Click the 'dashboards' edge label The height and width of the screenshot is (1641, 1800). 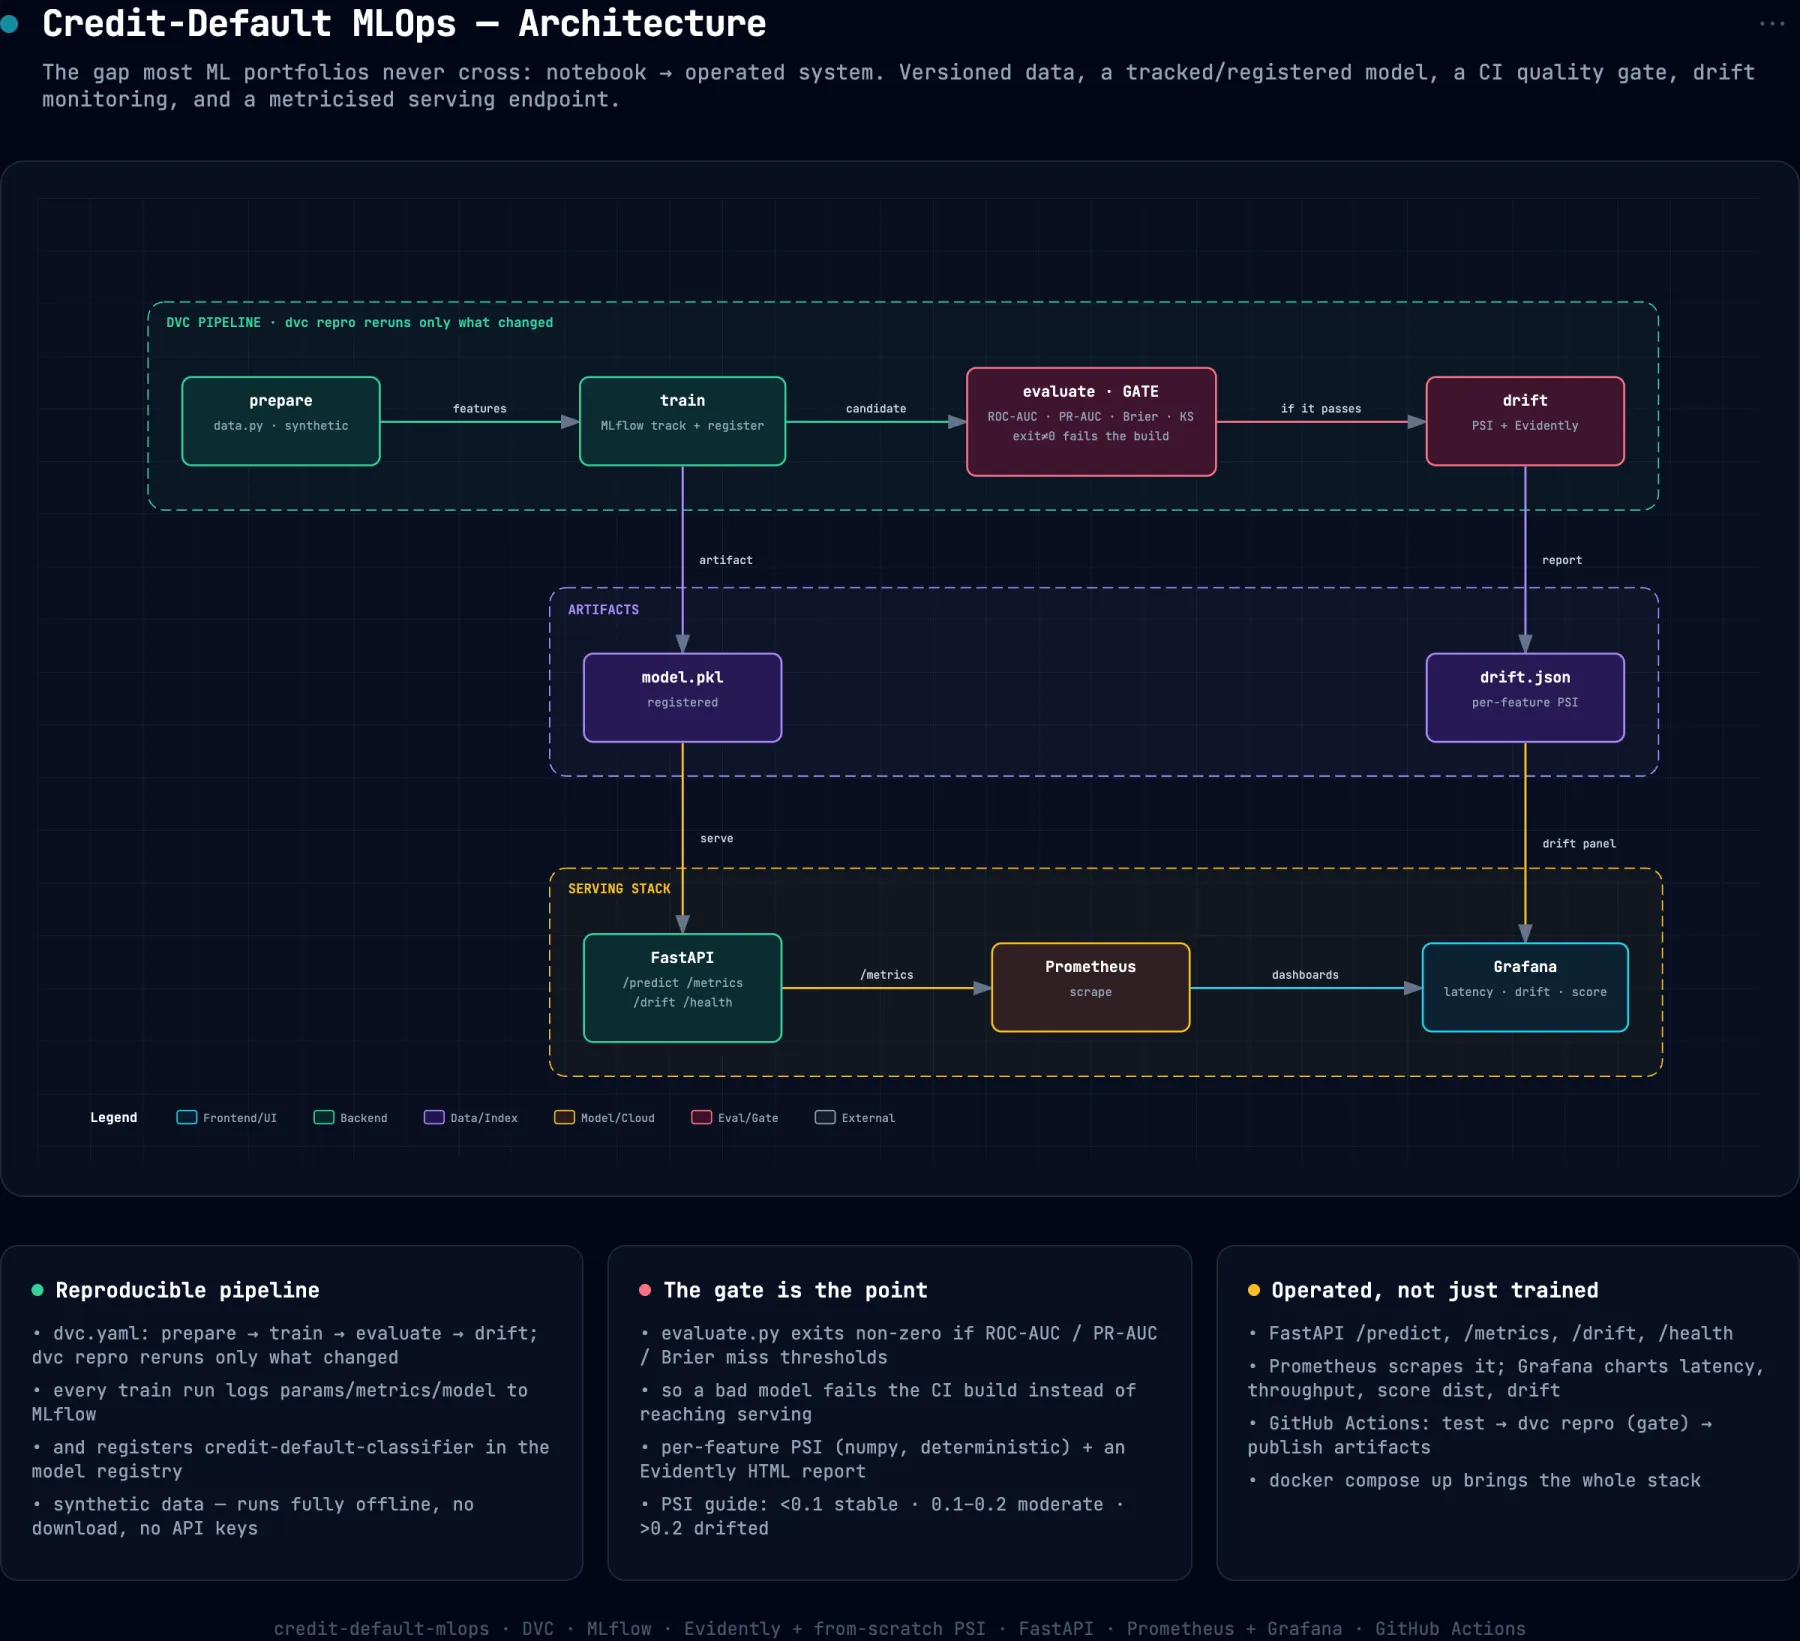pos(1305,974)
